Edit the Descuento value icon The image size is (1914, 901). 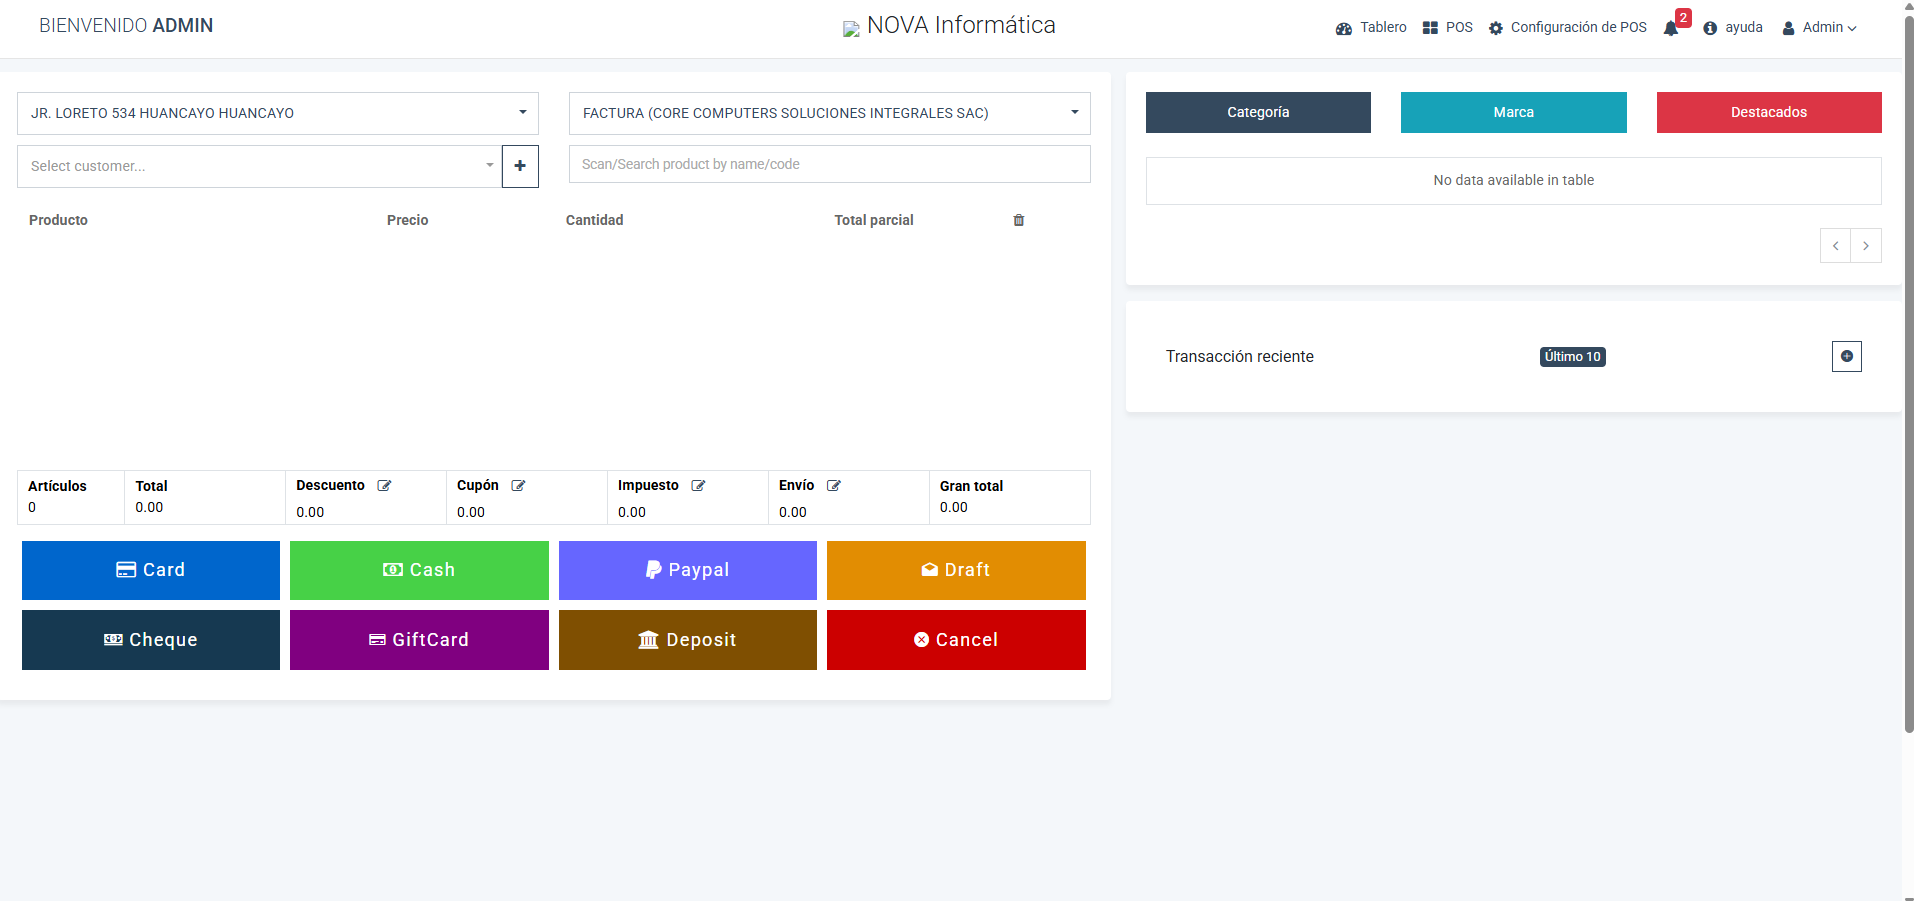coord(384,486)
